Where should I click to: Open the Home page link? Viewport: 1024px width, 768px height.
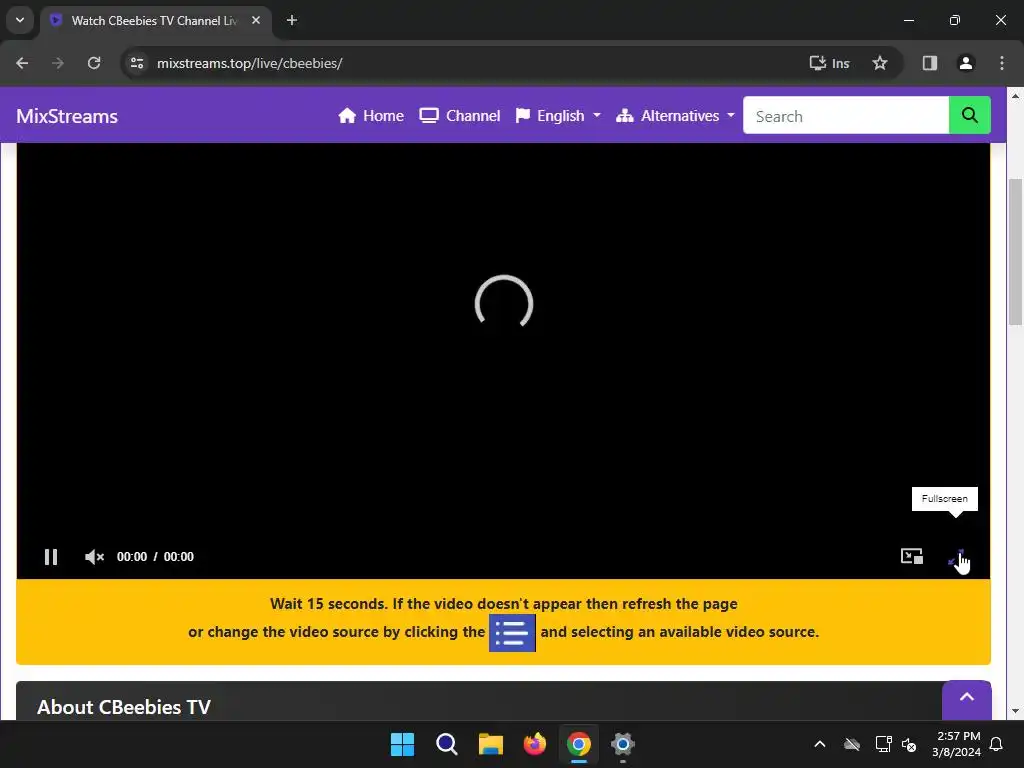370,116
